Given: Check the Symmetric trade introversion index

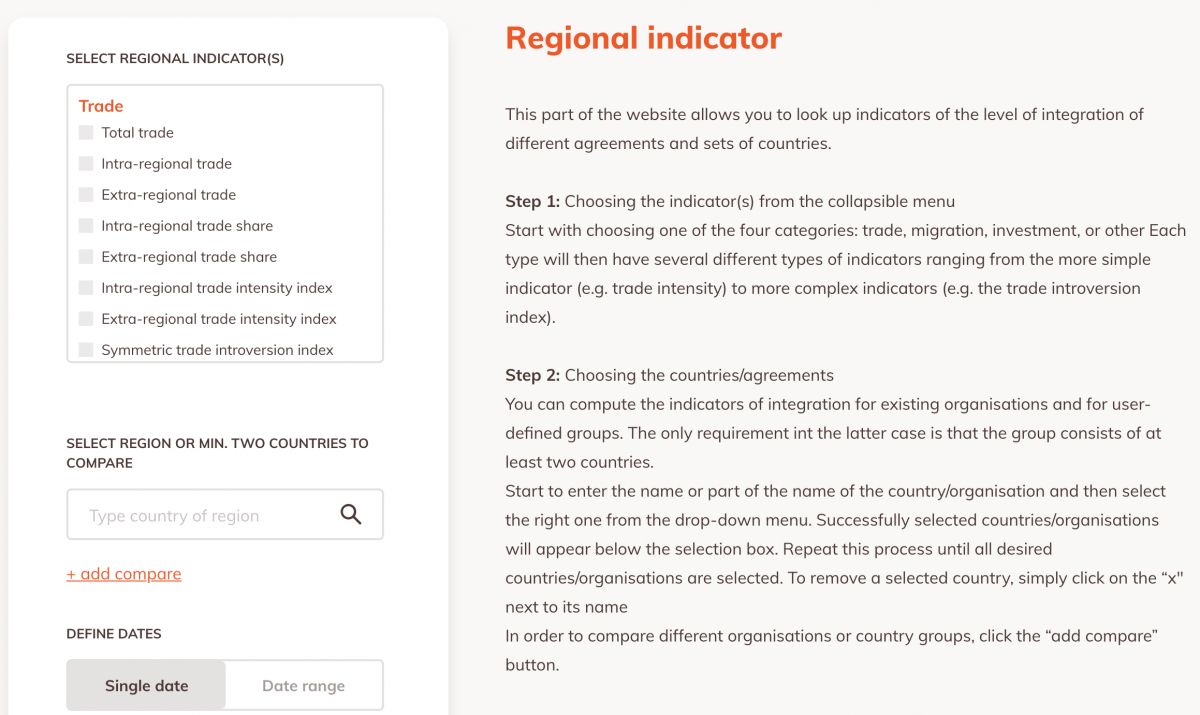Looking at the screenshot, I should click(x=85, y=349).
